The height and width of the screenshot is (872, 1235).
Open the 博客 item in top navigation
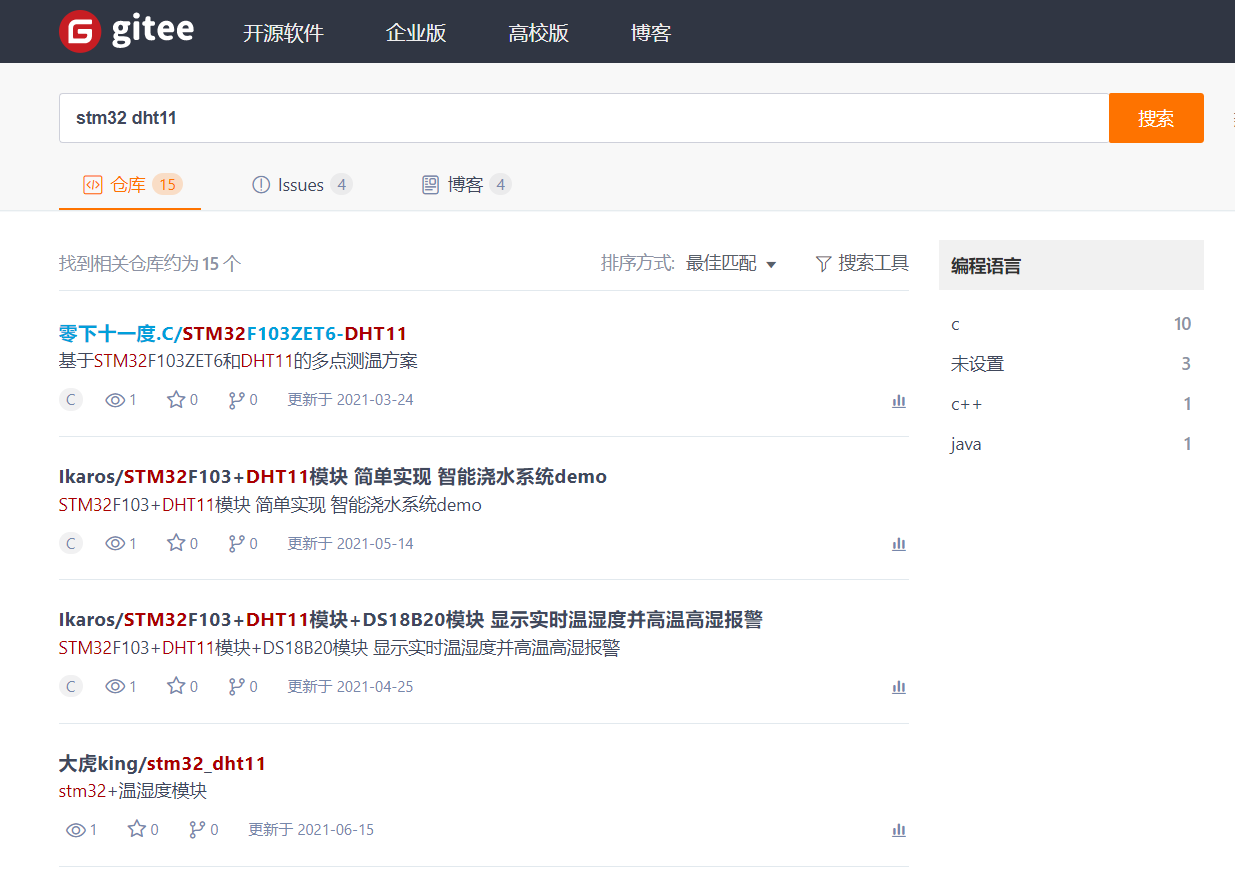(651, 33)
